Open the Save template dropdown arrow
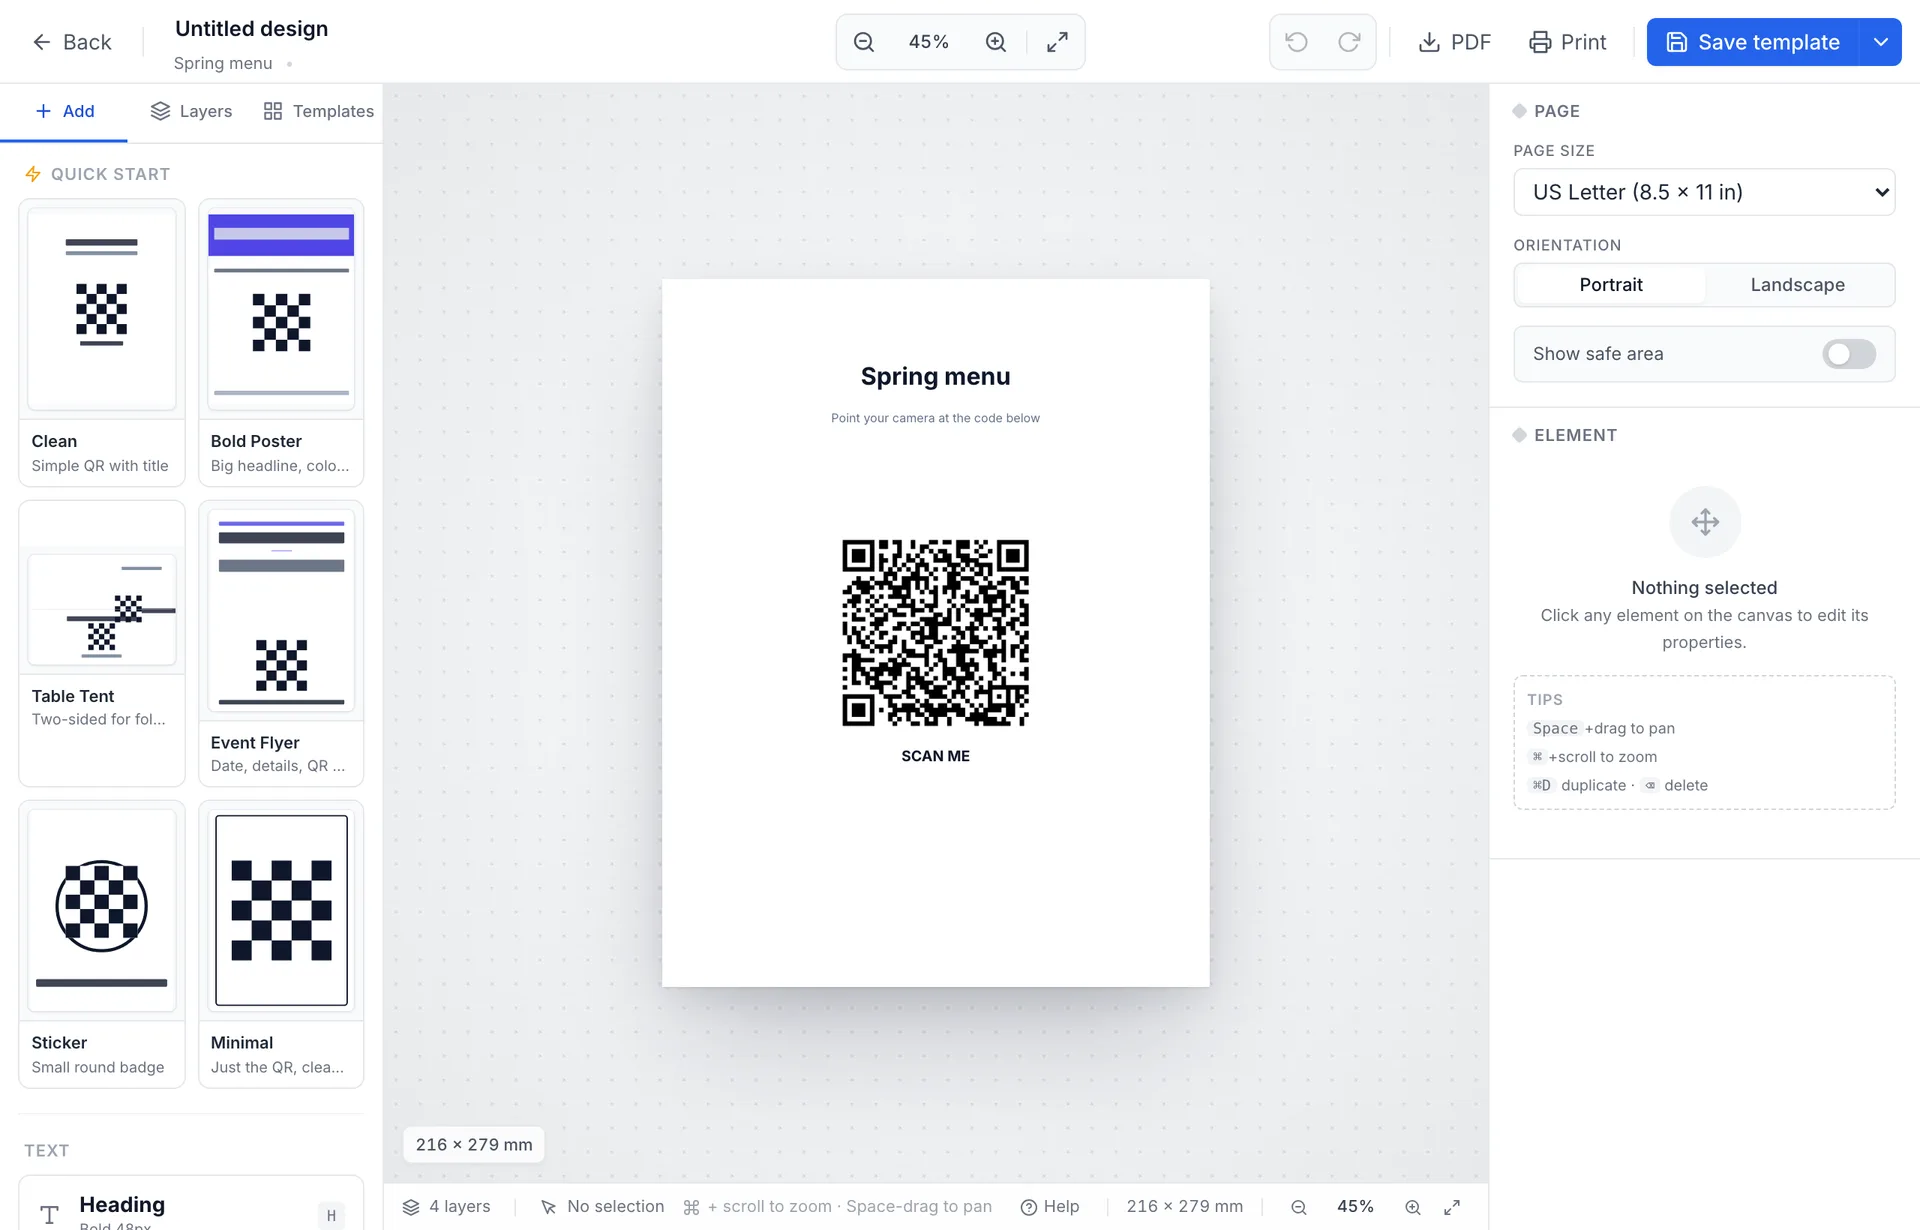This screenshot has width=1920, height=1230. (x=1881, y=42)
